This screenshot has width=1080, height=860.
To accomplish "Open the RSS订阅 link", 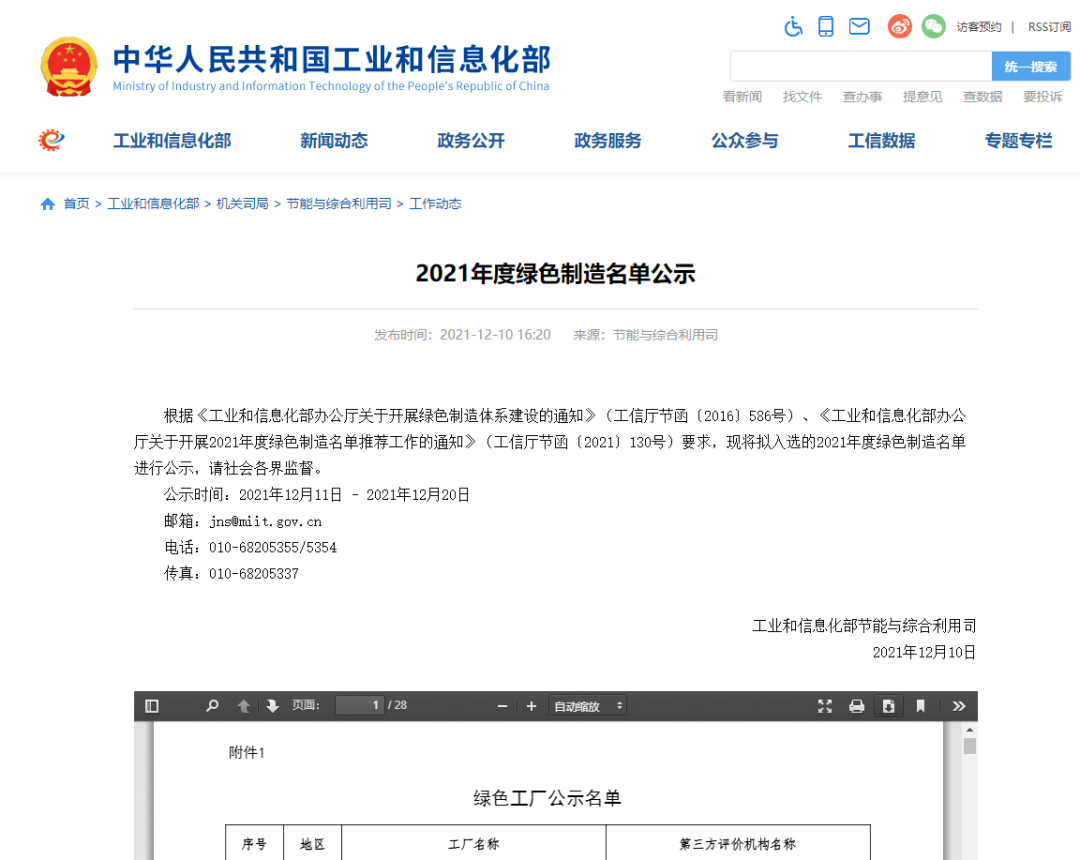I will point(1049,27).
